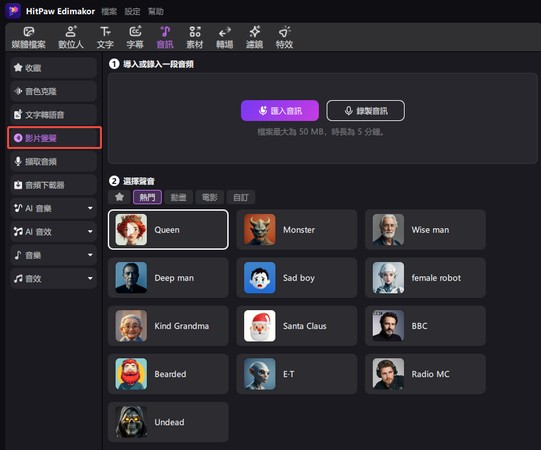The image size is (541, 450).
Task: Show favorite voices via the star tab
Action: [x=119, y=197]
